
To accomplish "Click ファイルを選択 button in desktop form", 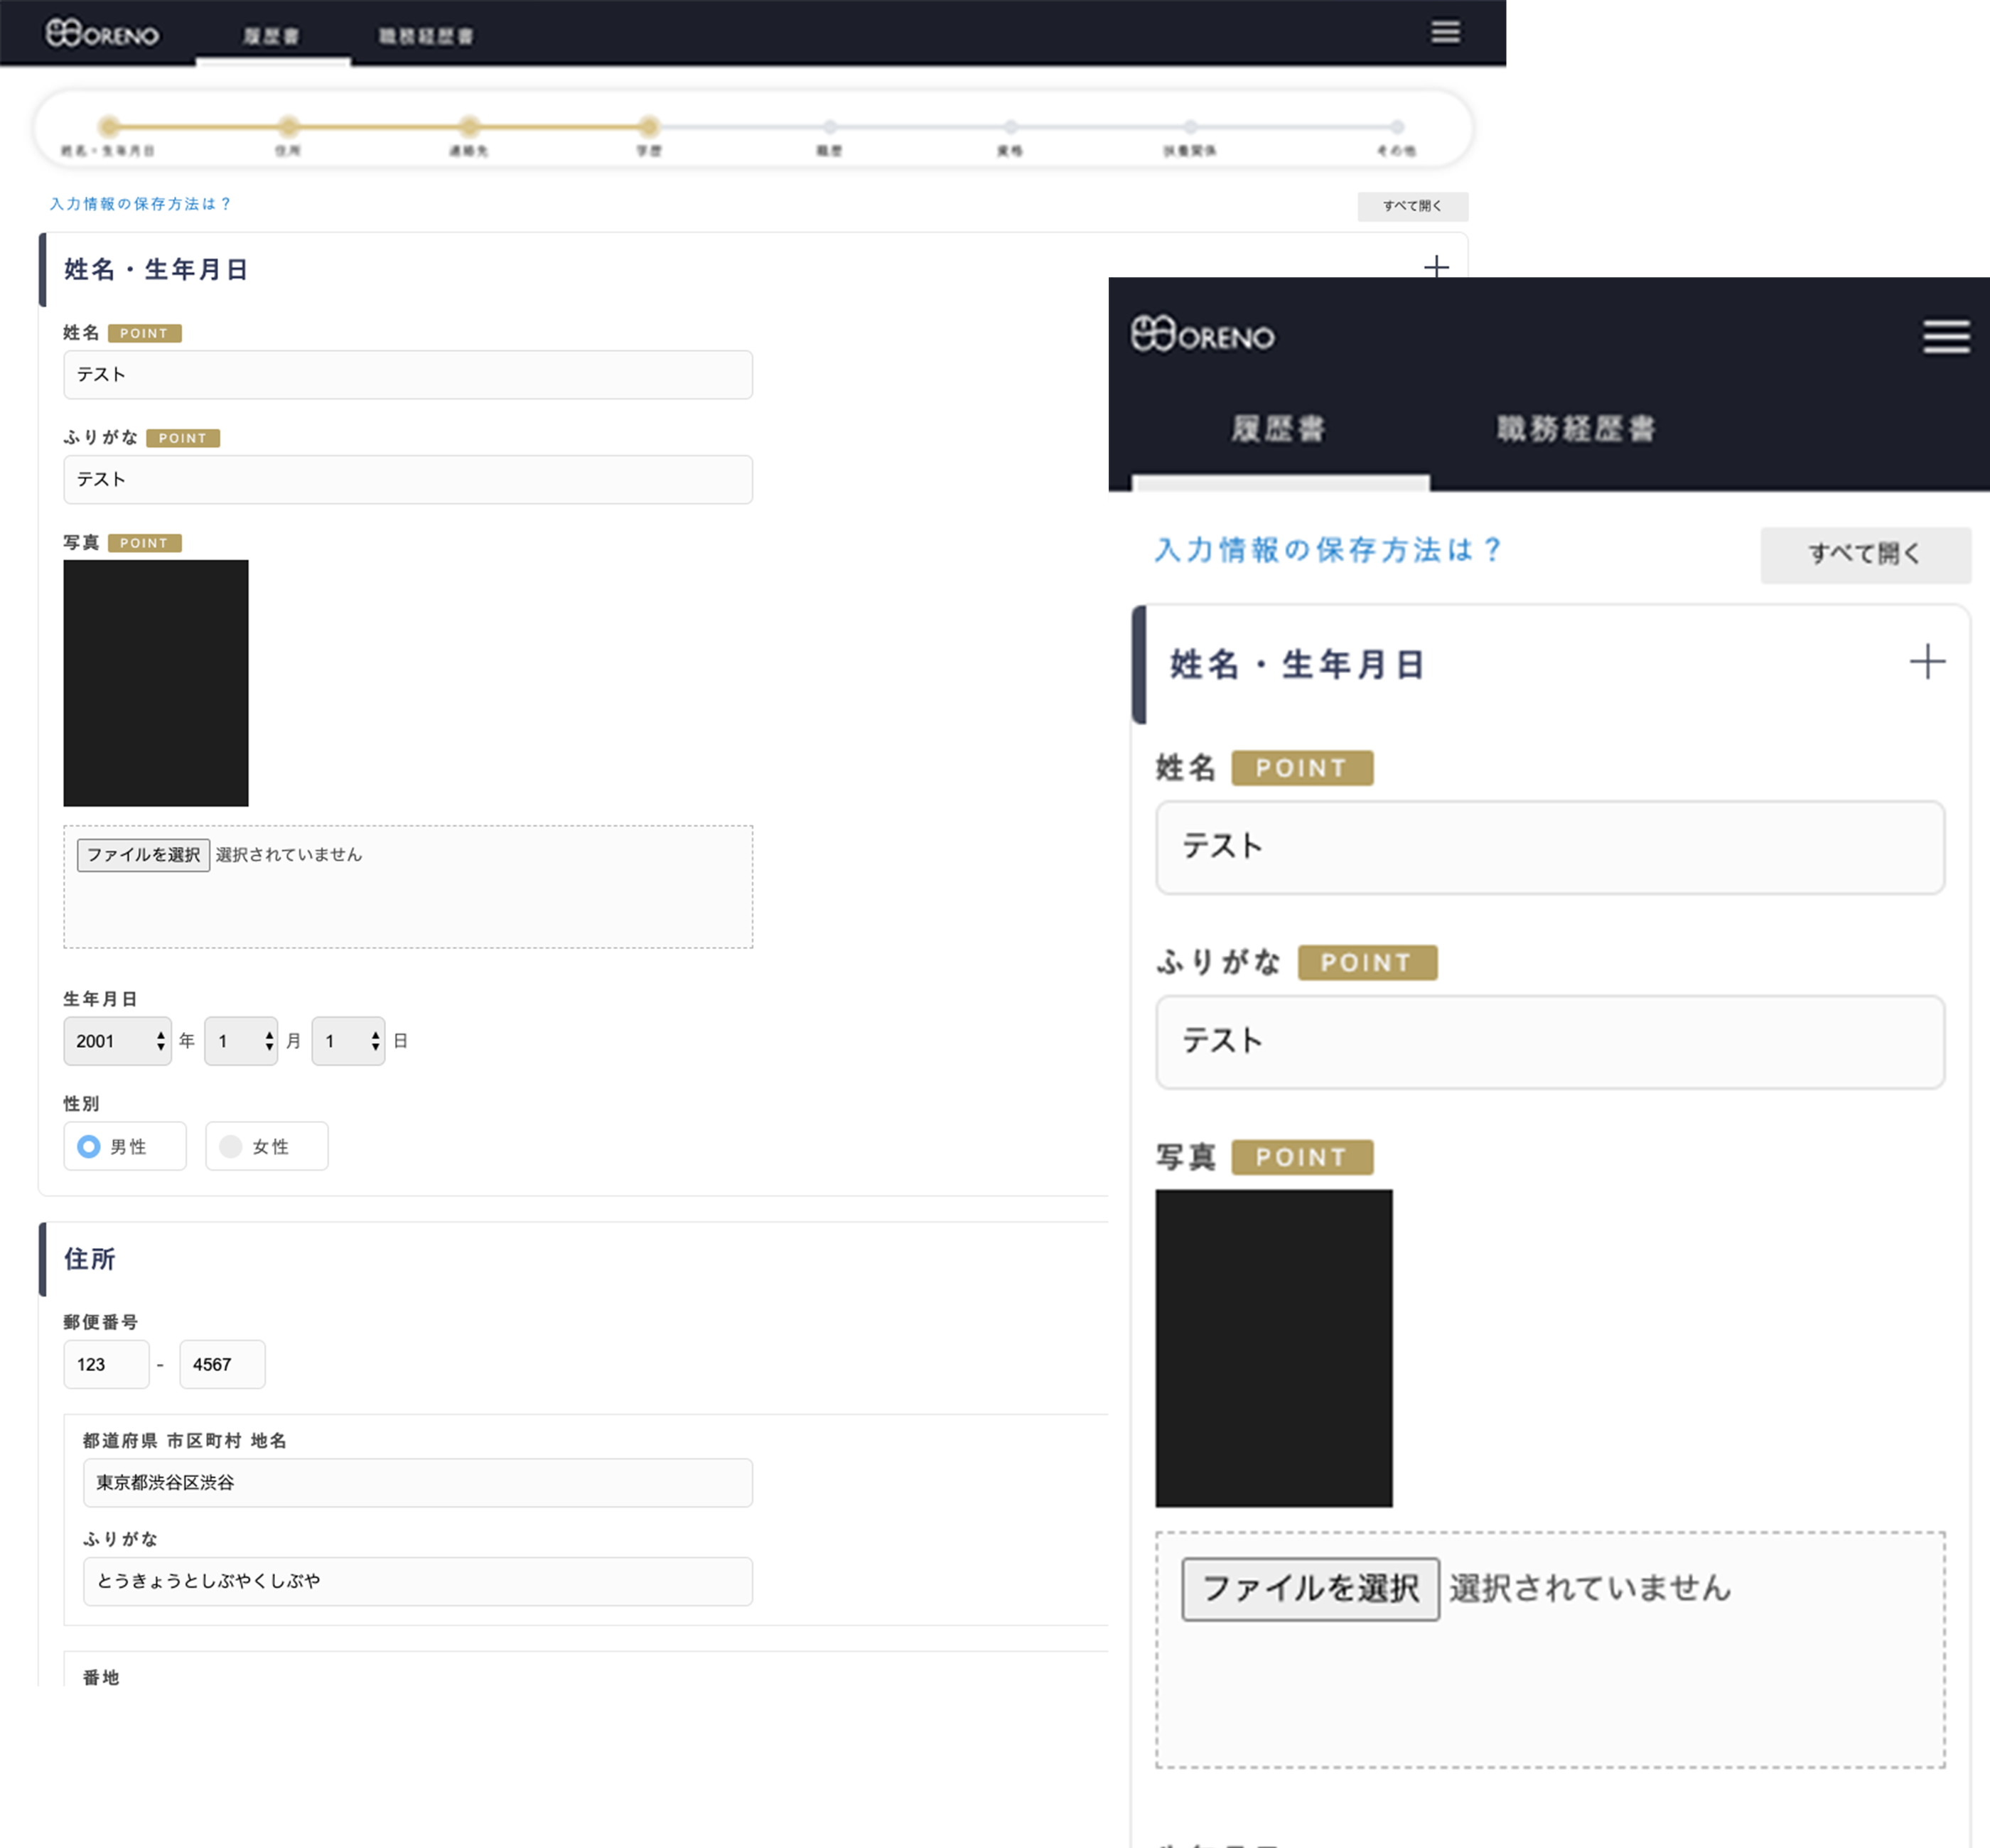I will pyautogui.click(x=143, y=855).
